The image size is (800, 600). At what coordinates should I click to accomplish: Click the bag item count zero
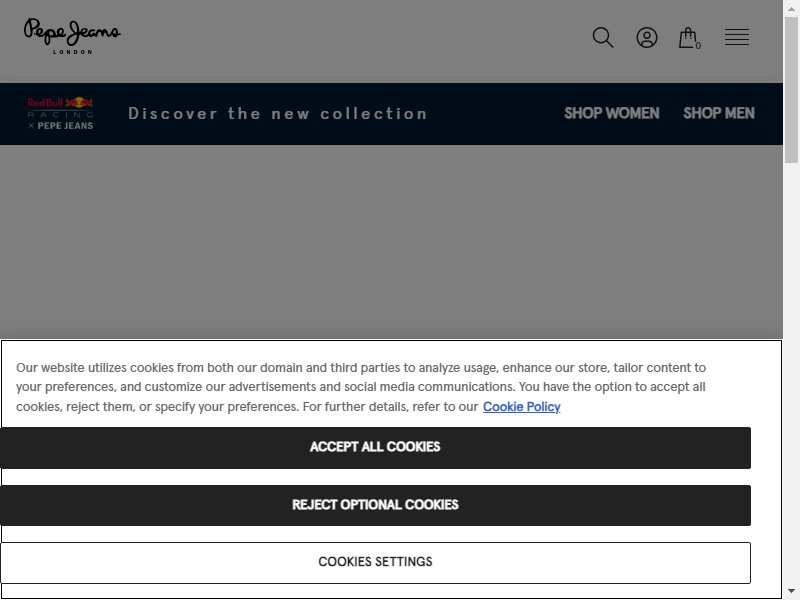[698, 45]
